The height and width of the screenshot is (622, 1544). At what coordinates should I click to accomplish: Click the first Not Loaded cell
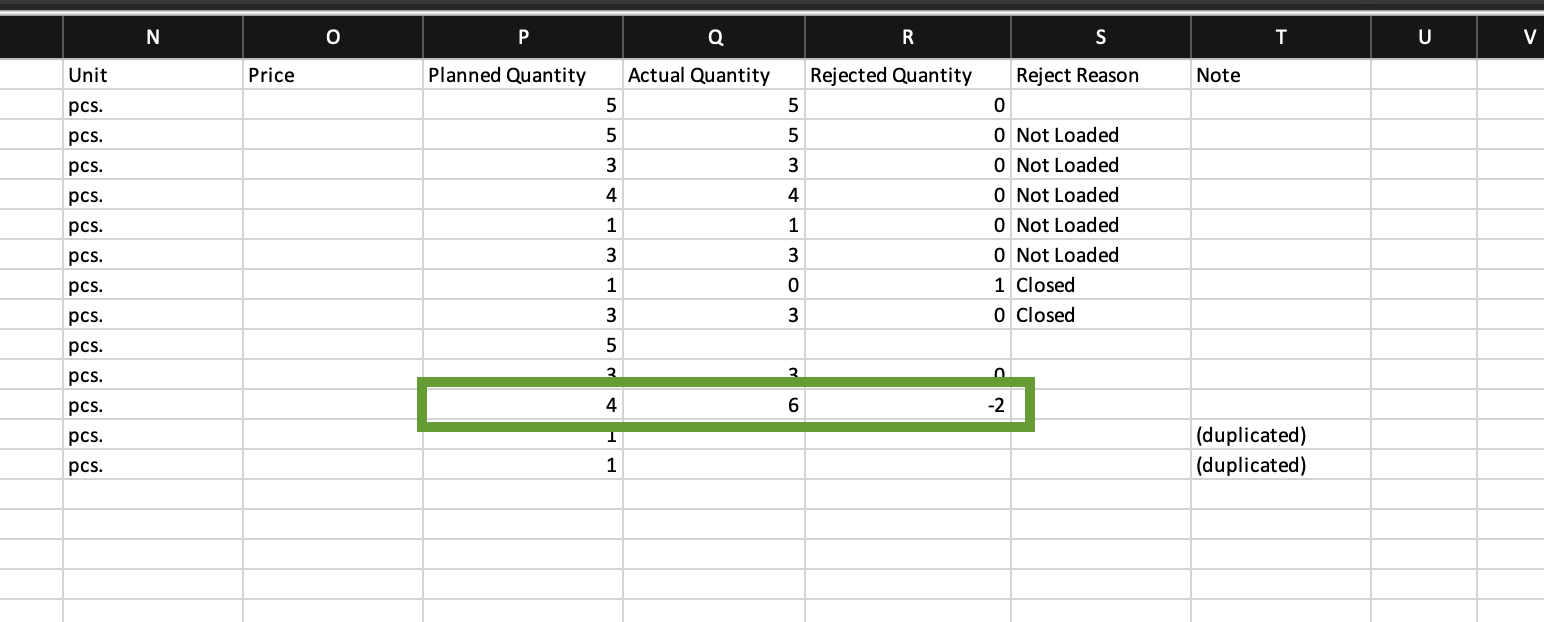(1101, 135)
